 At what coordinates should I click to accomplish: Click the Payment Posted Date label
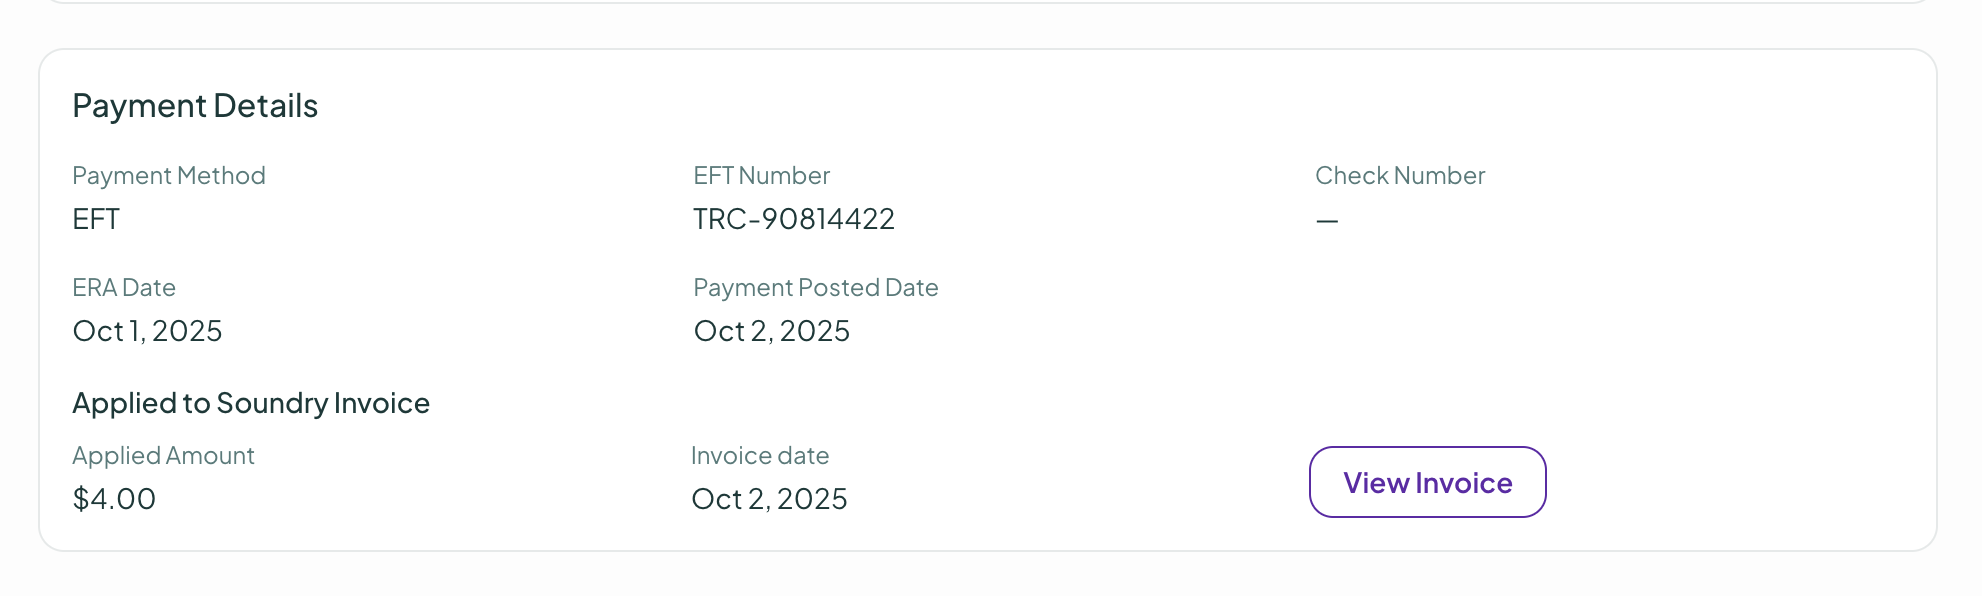[x=816, y=287]
